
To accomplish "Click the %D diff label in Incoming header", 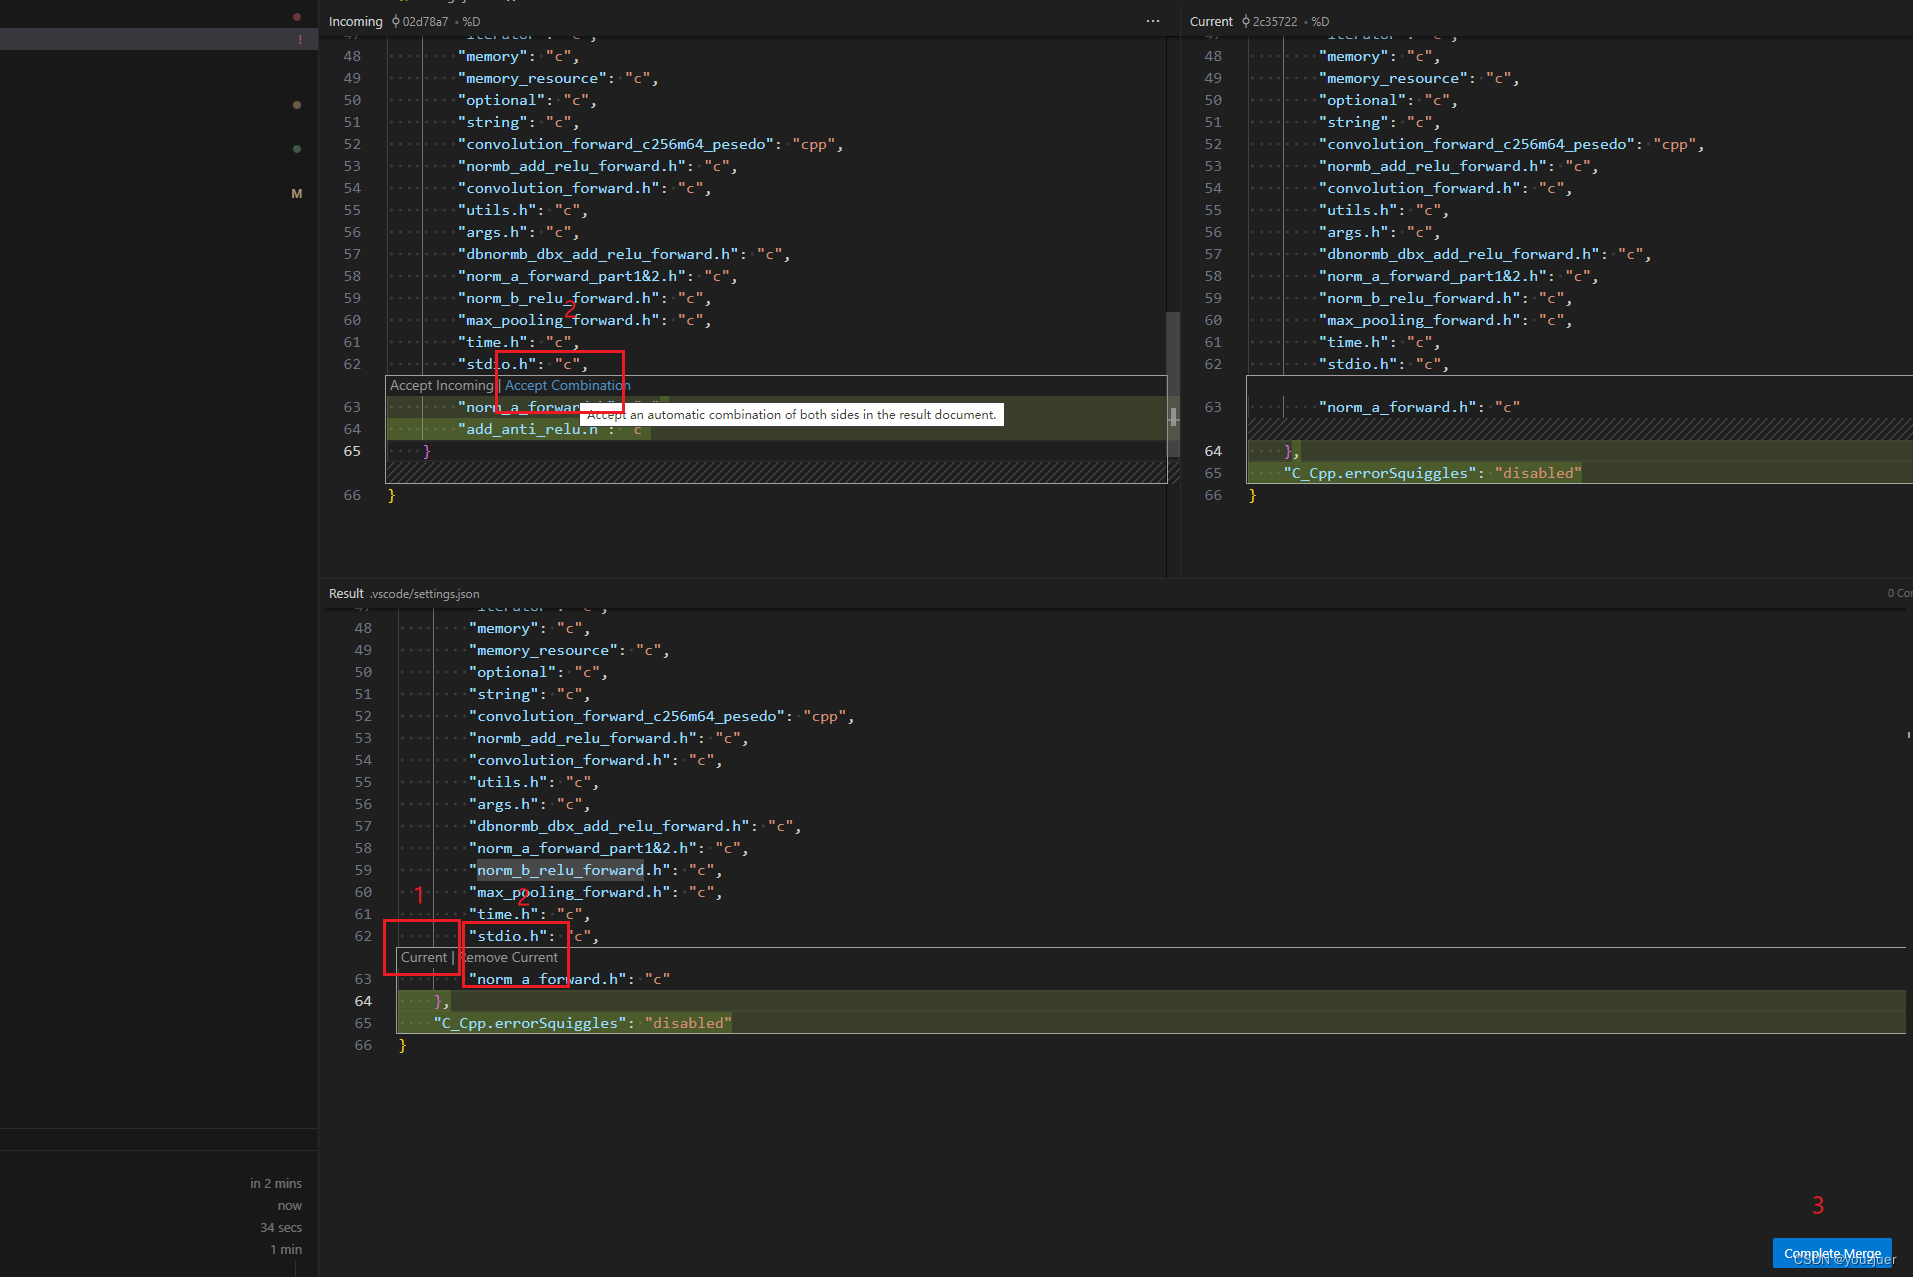I will 471,21.
